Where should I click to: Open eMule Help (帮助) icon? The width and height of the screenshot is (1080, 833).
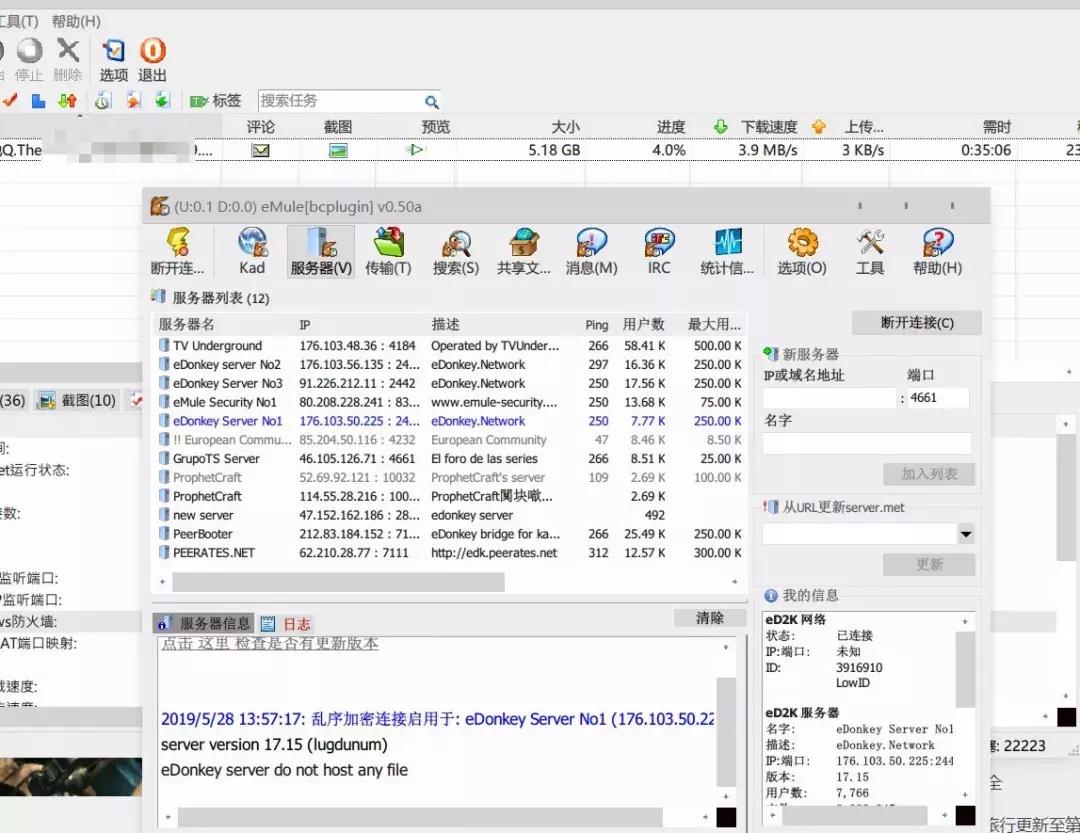(x=937, y=251)
